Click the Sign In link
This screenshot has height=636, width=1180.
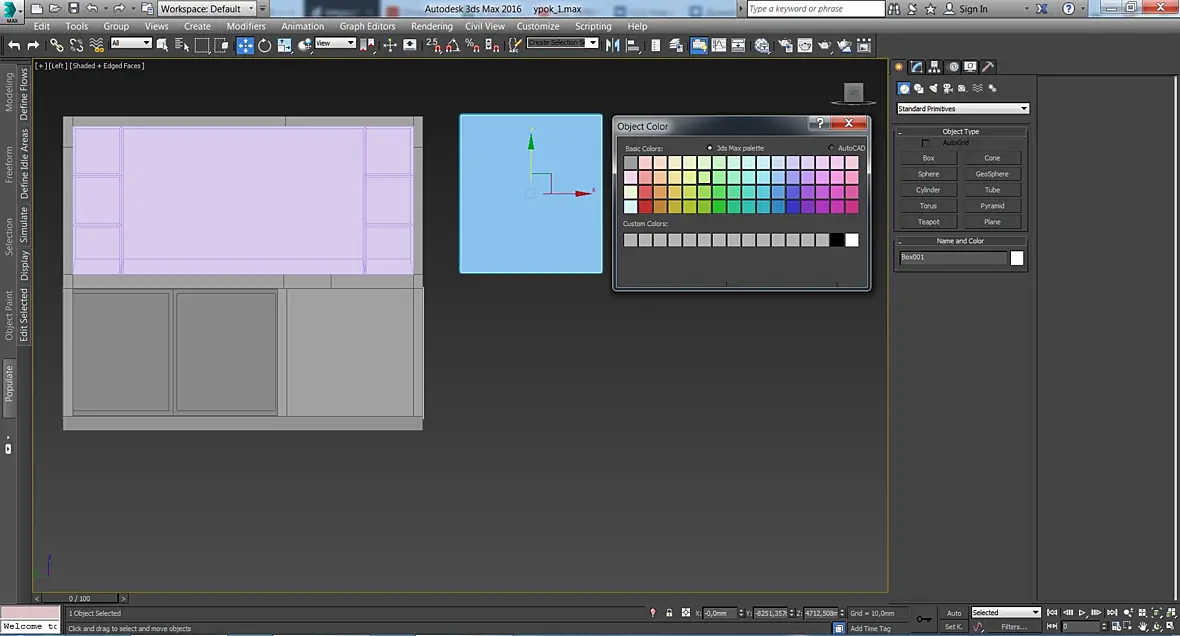(x=973, y=9)
